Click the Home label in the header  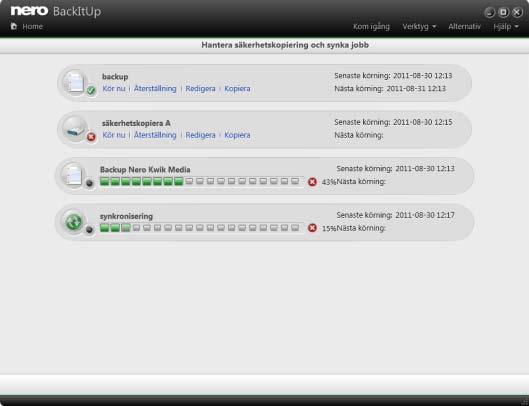click(x=32, y=26)
